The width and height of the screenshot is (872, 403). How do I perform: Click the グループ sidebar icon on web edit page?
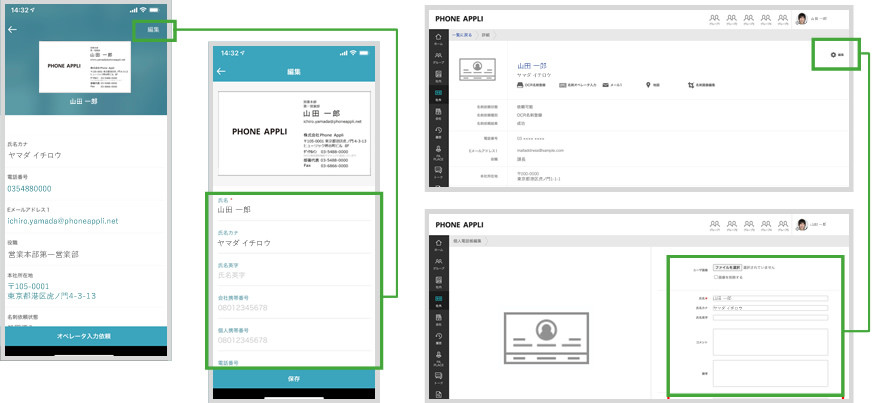439,263
